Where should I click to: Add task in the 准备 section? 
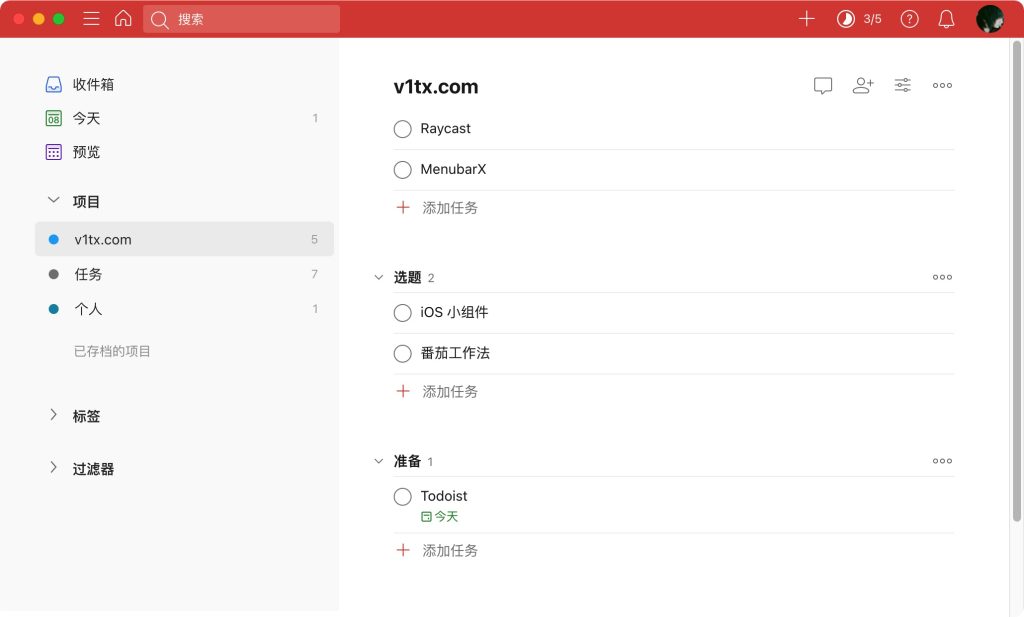438,550
